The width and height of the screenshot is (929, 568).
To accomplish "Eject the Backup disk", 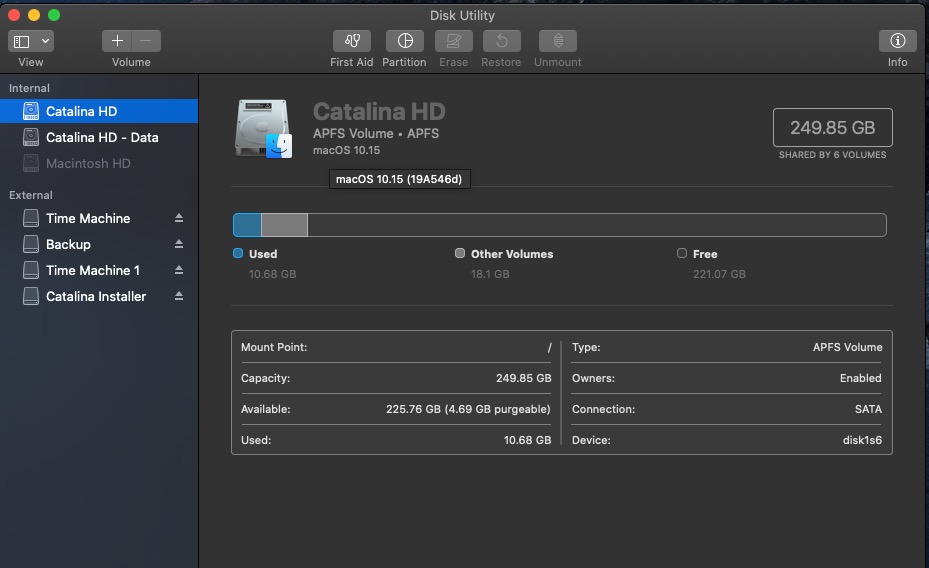I will coord(179,244).
